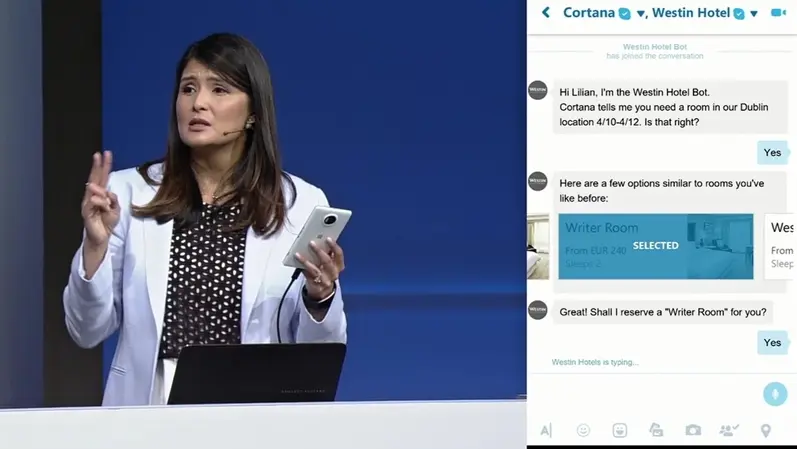Click "Westin Hotels is typing..." status
797x449 pixels.
click(595, 362)
